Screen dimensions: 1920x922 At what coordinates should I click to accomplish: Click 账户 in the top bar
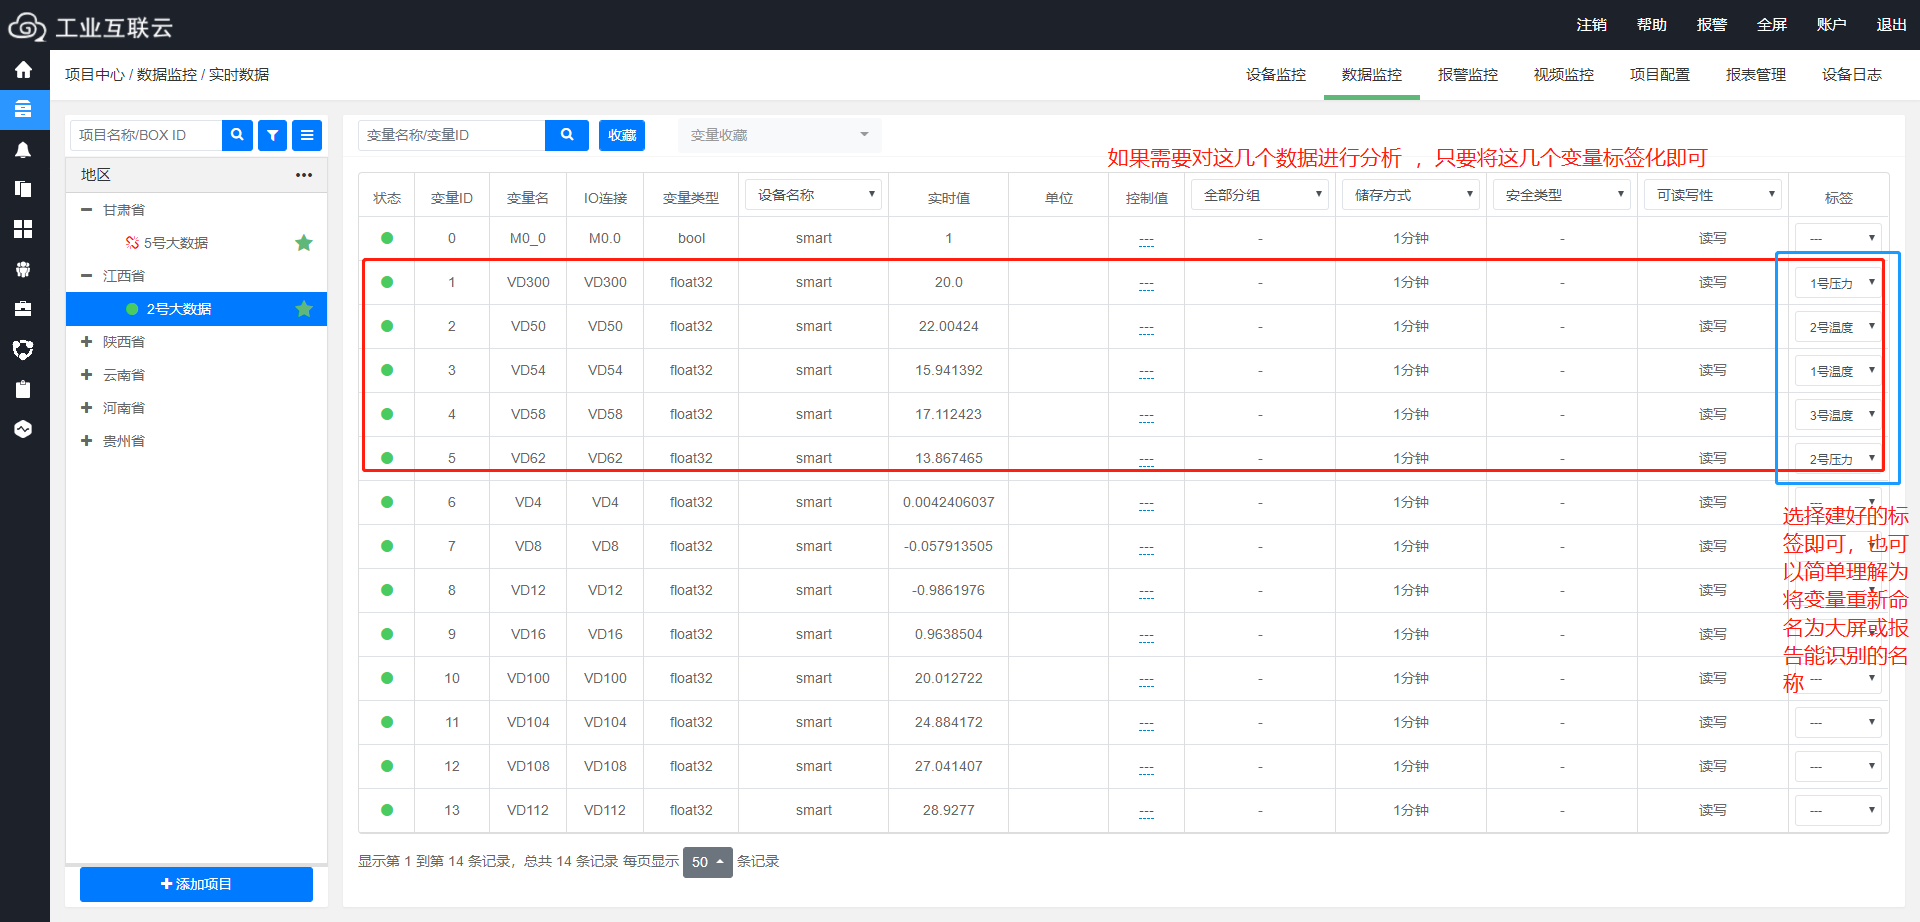point(1832,25)
